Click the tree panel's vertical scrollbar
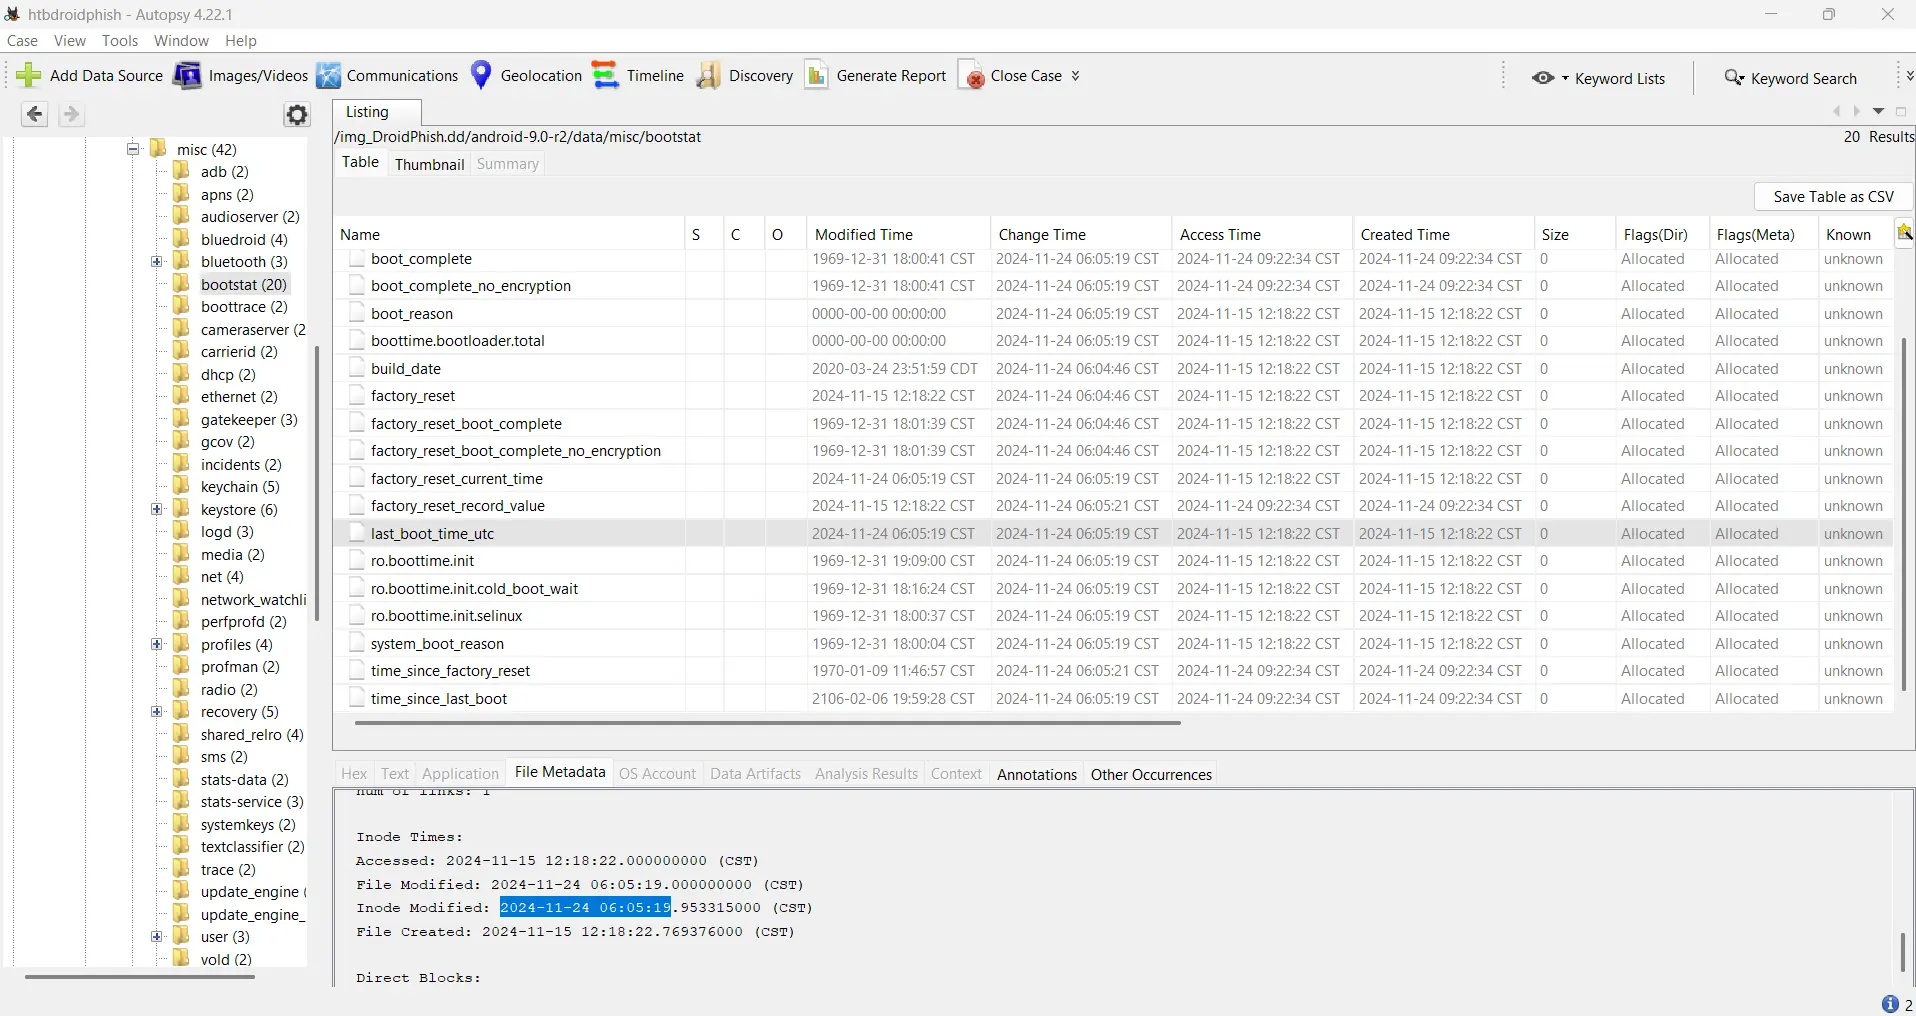The width and height of the screenshot is (1916, 1016). (316, 483)
